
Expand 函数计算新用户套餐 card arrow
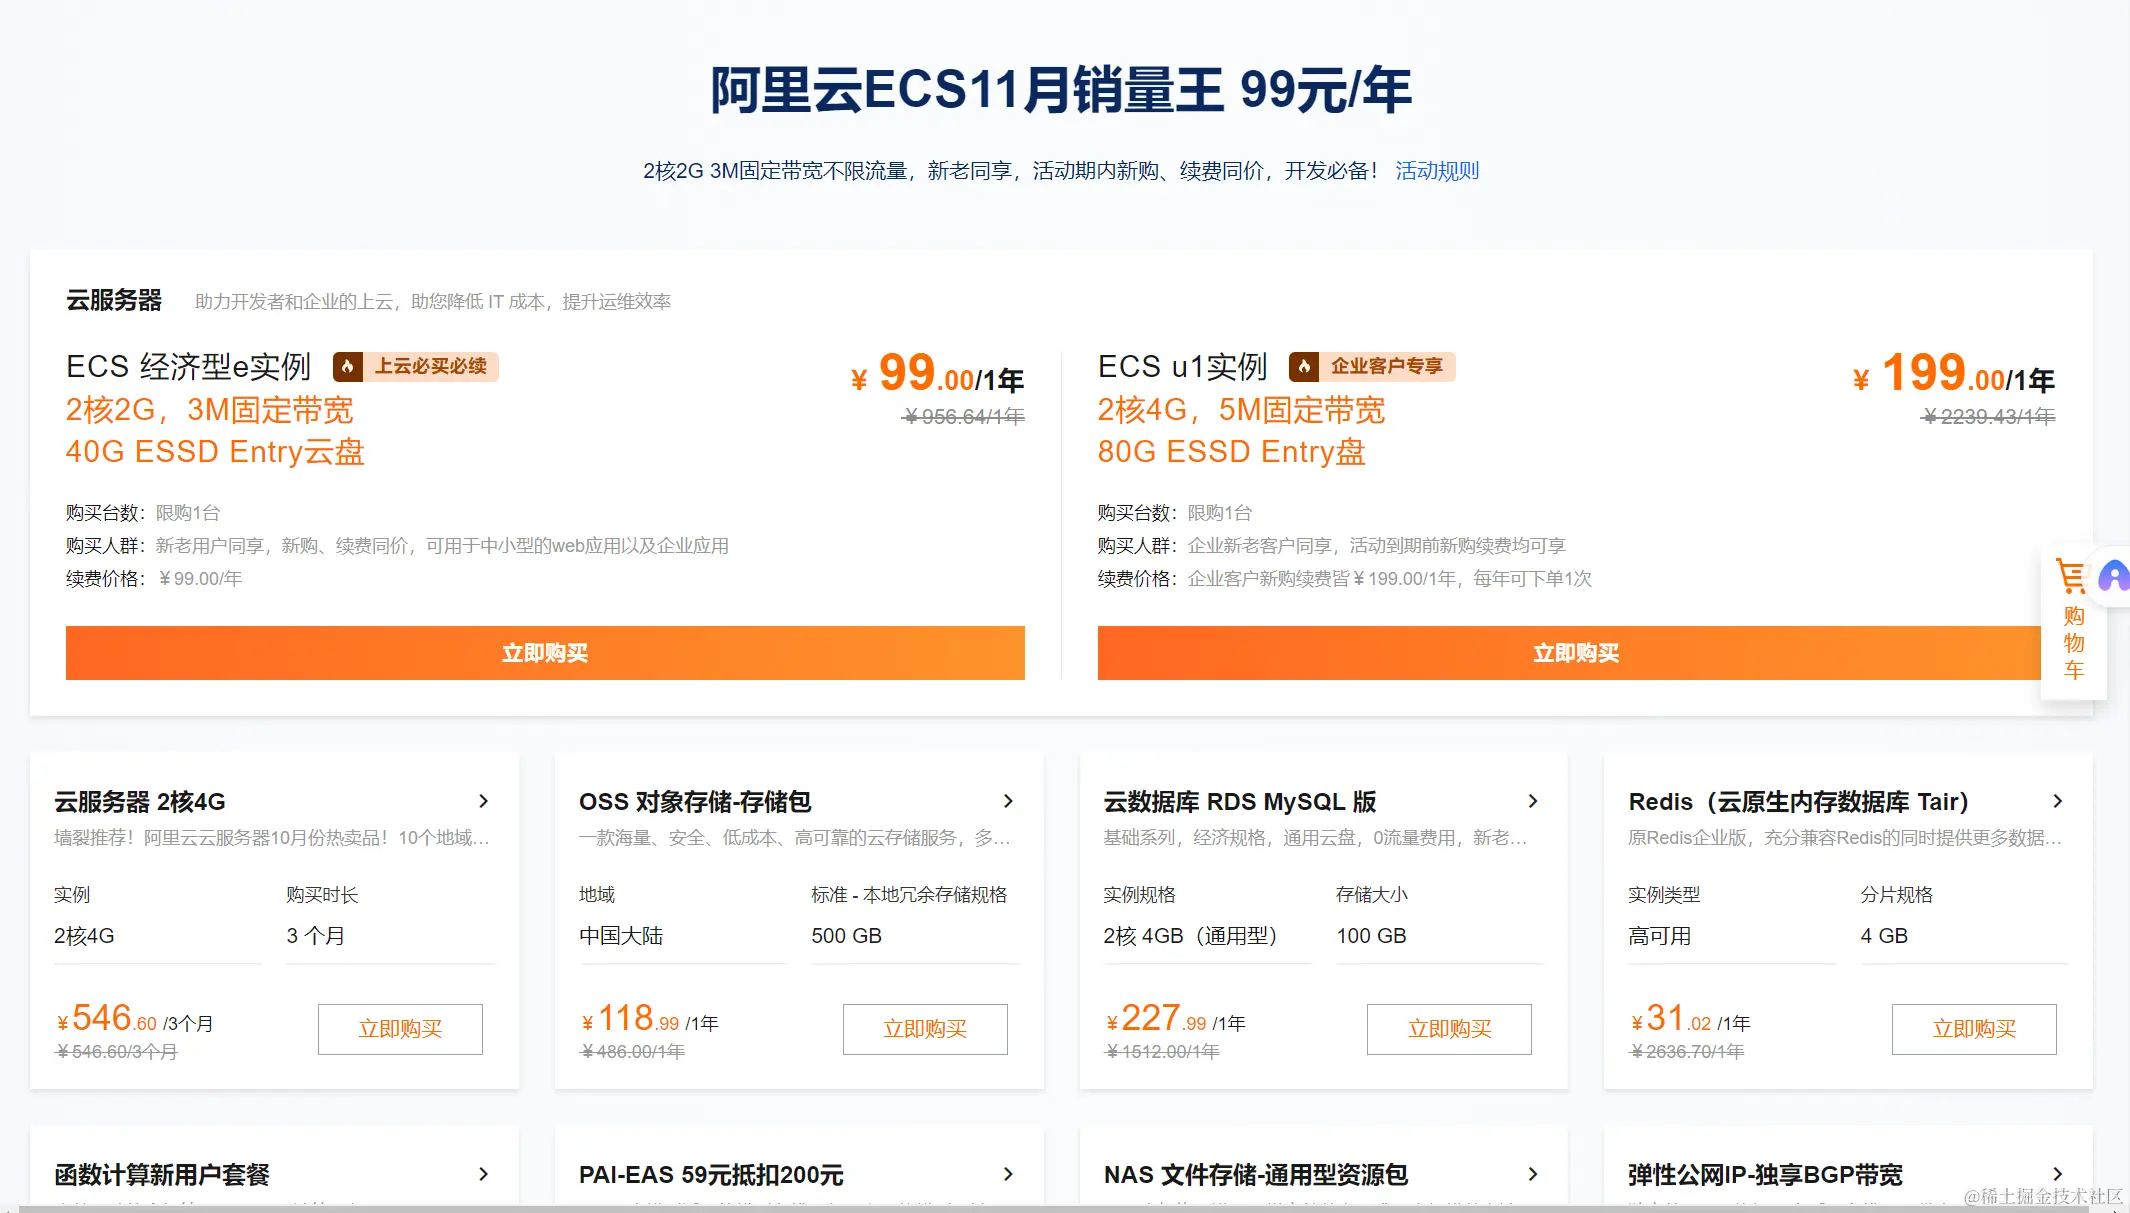point(484,1174)
